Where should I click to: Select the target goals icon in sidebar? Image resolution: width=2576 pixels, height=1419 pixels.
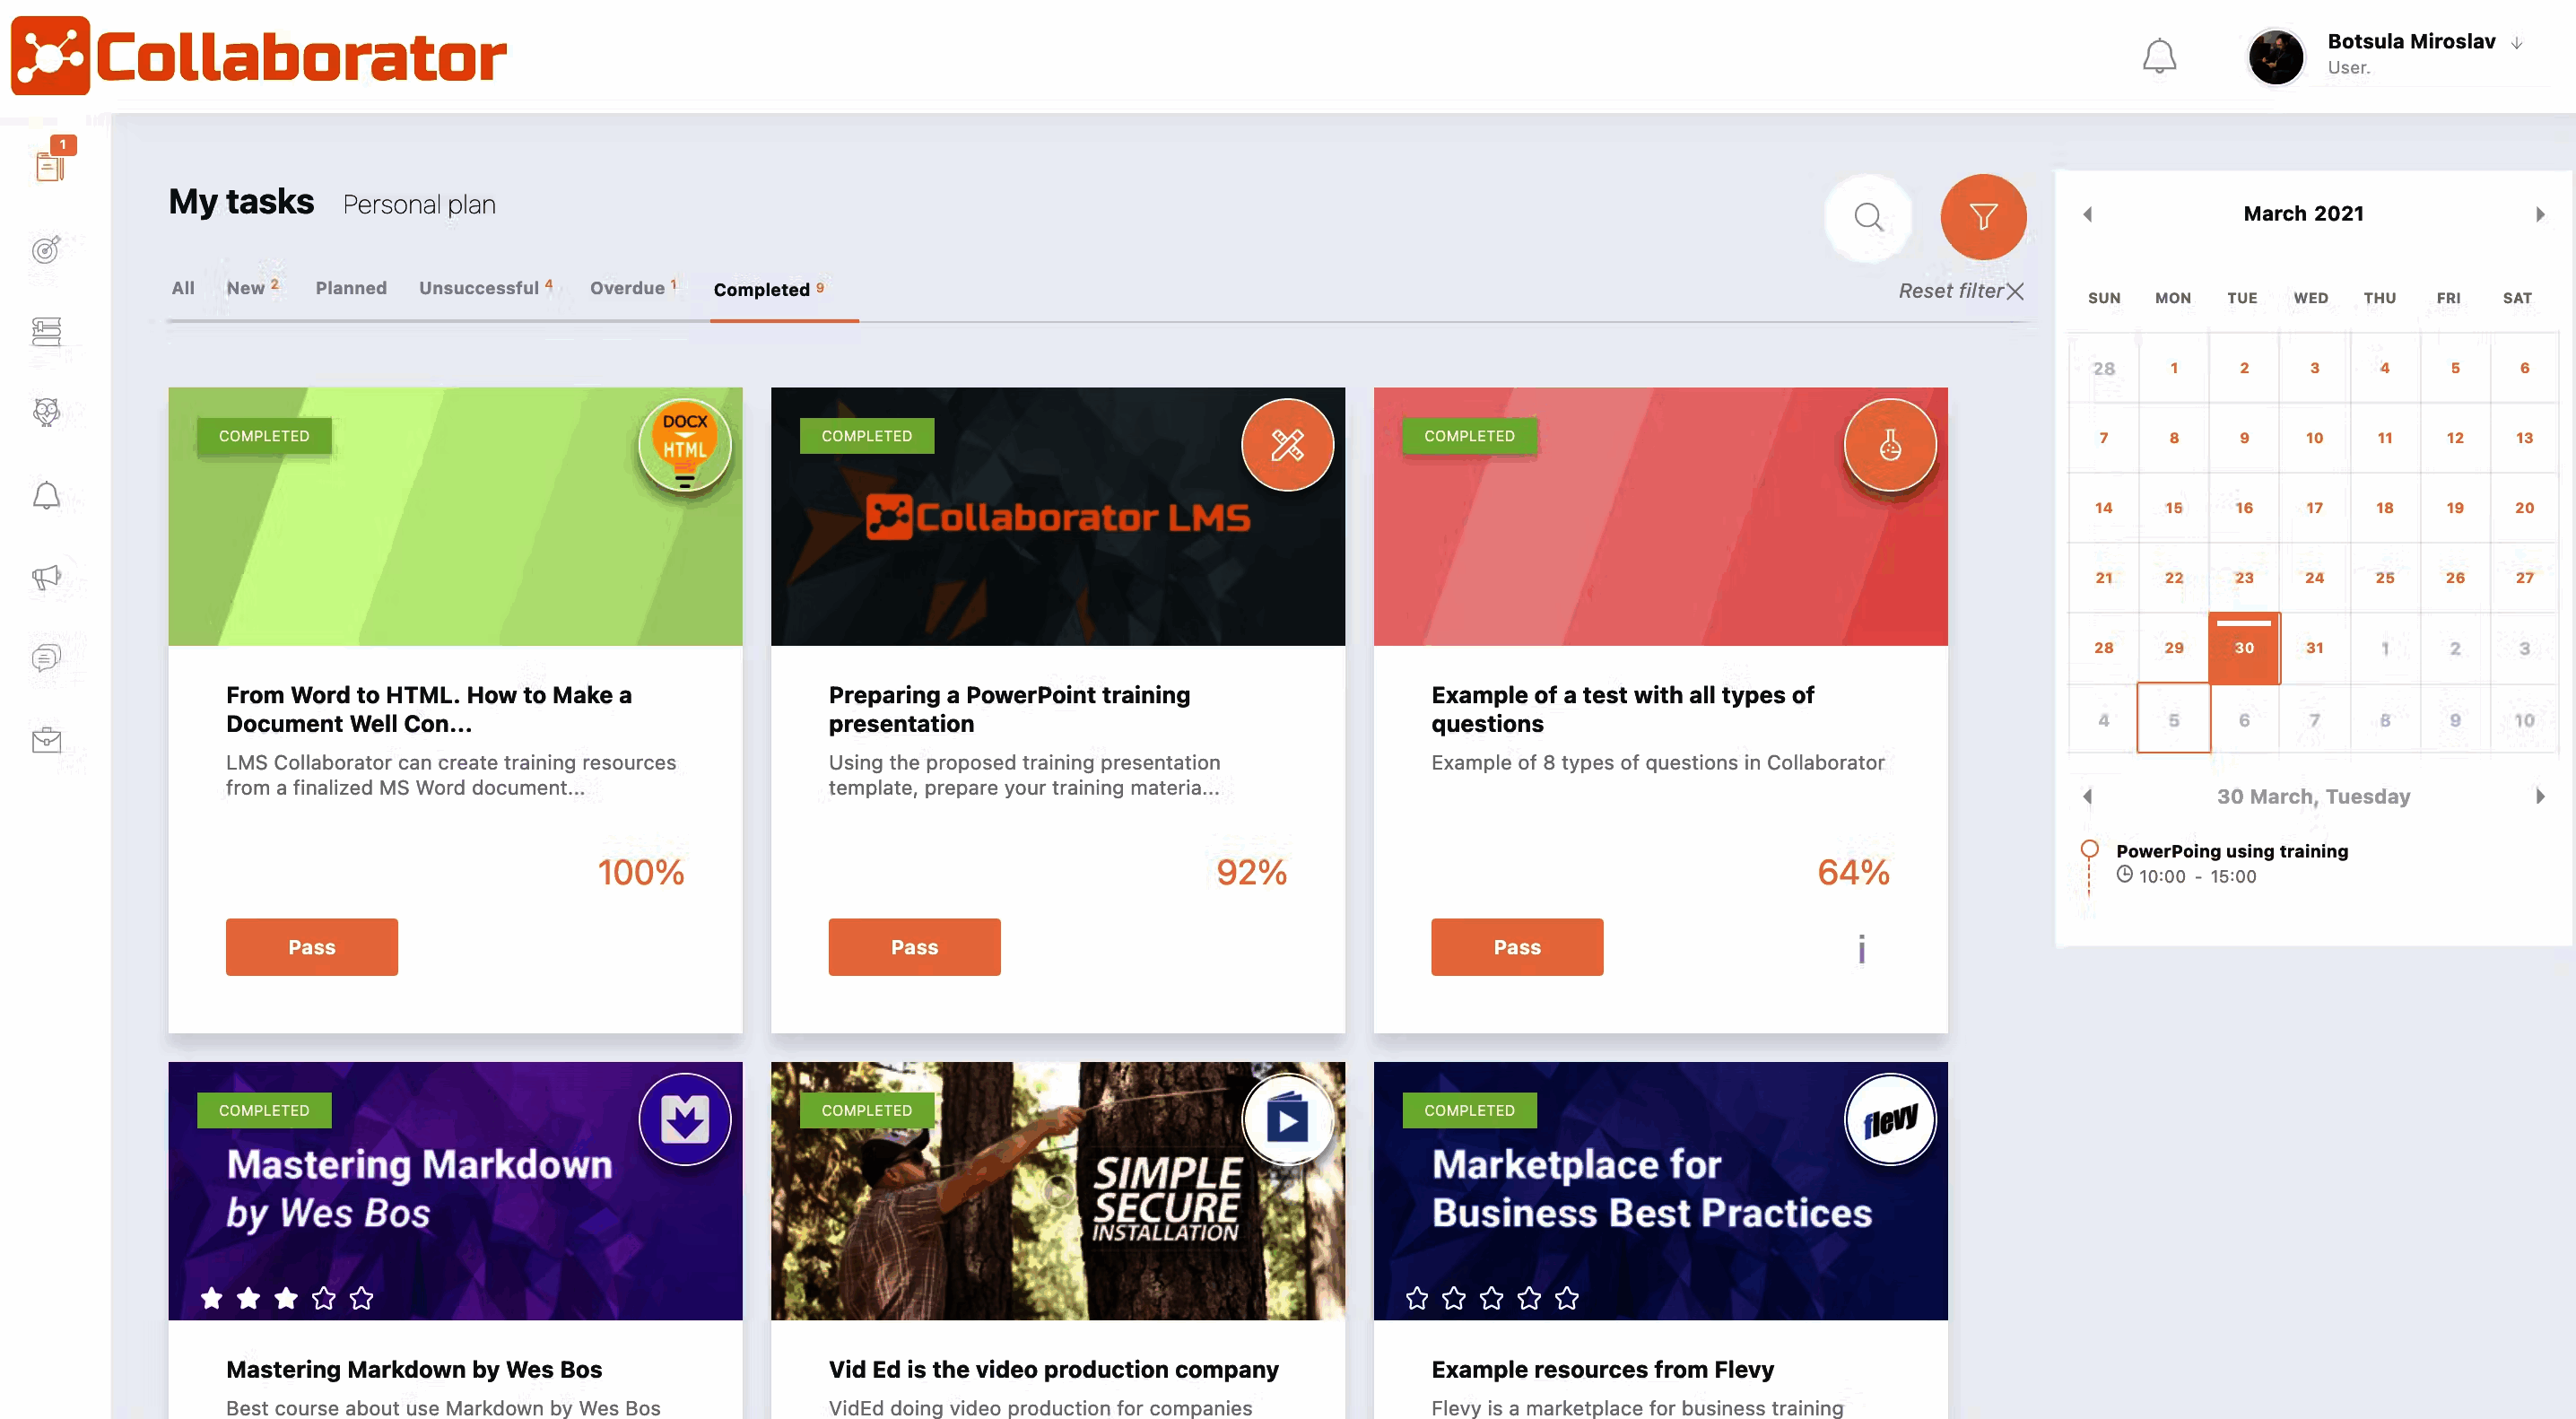[46, 252]
